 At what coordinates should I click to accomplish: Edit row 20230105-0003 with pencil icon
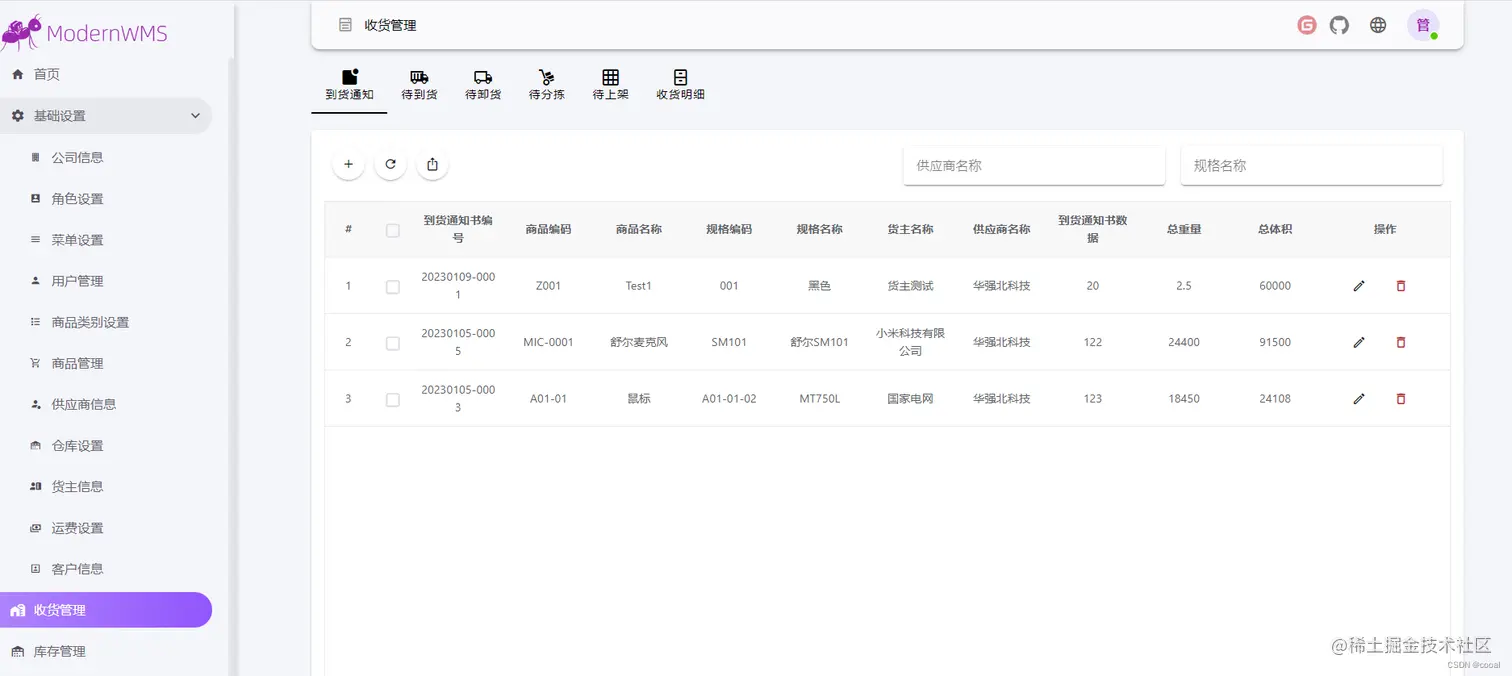coord(1359,398)
